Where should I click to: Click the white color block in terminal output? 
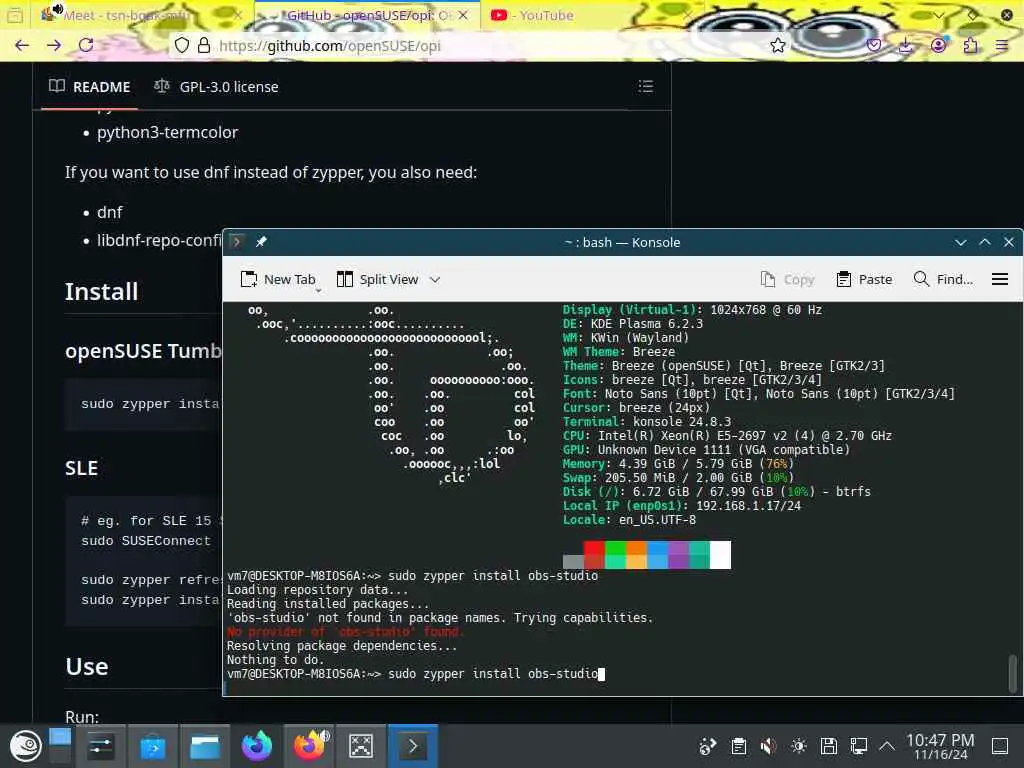(720, 554)
